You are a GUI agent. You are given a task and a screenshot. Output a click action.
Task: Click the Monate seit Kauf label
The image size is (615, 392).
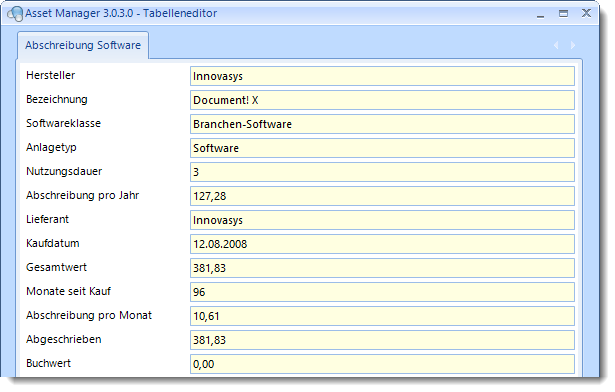[69, 291]
